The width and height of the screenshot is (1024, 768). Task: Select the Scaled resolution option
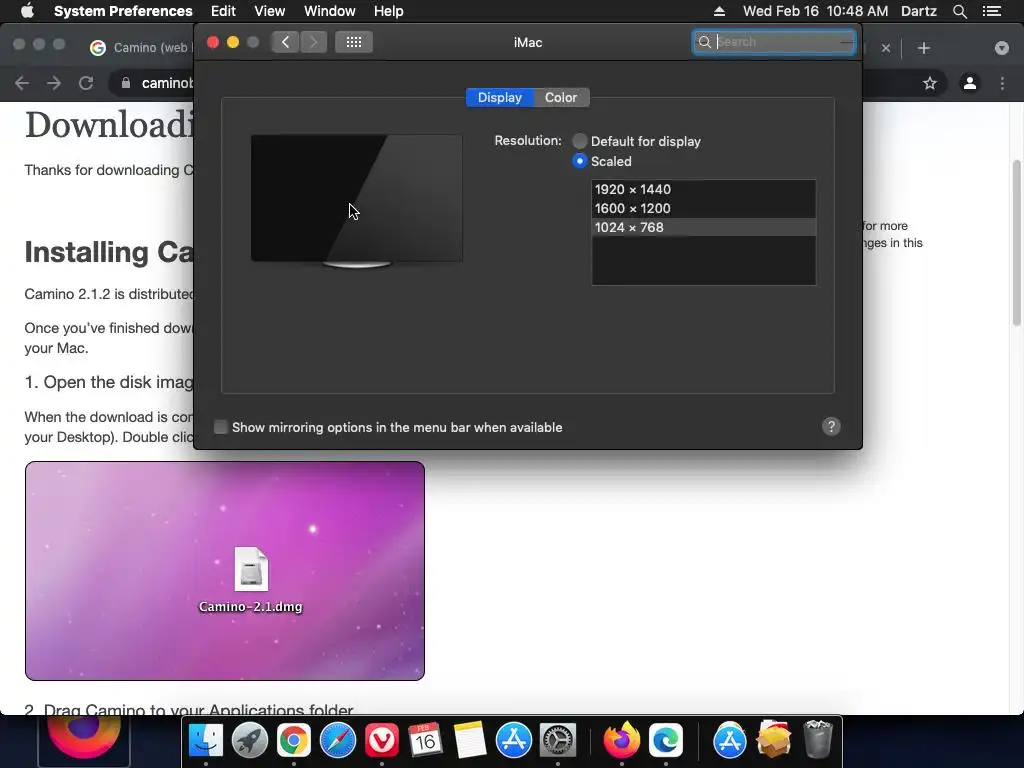tap(579, 161)
